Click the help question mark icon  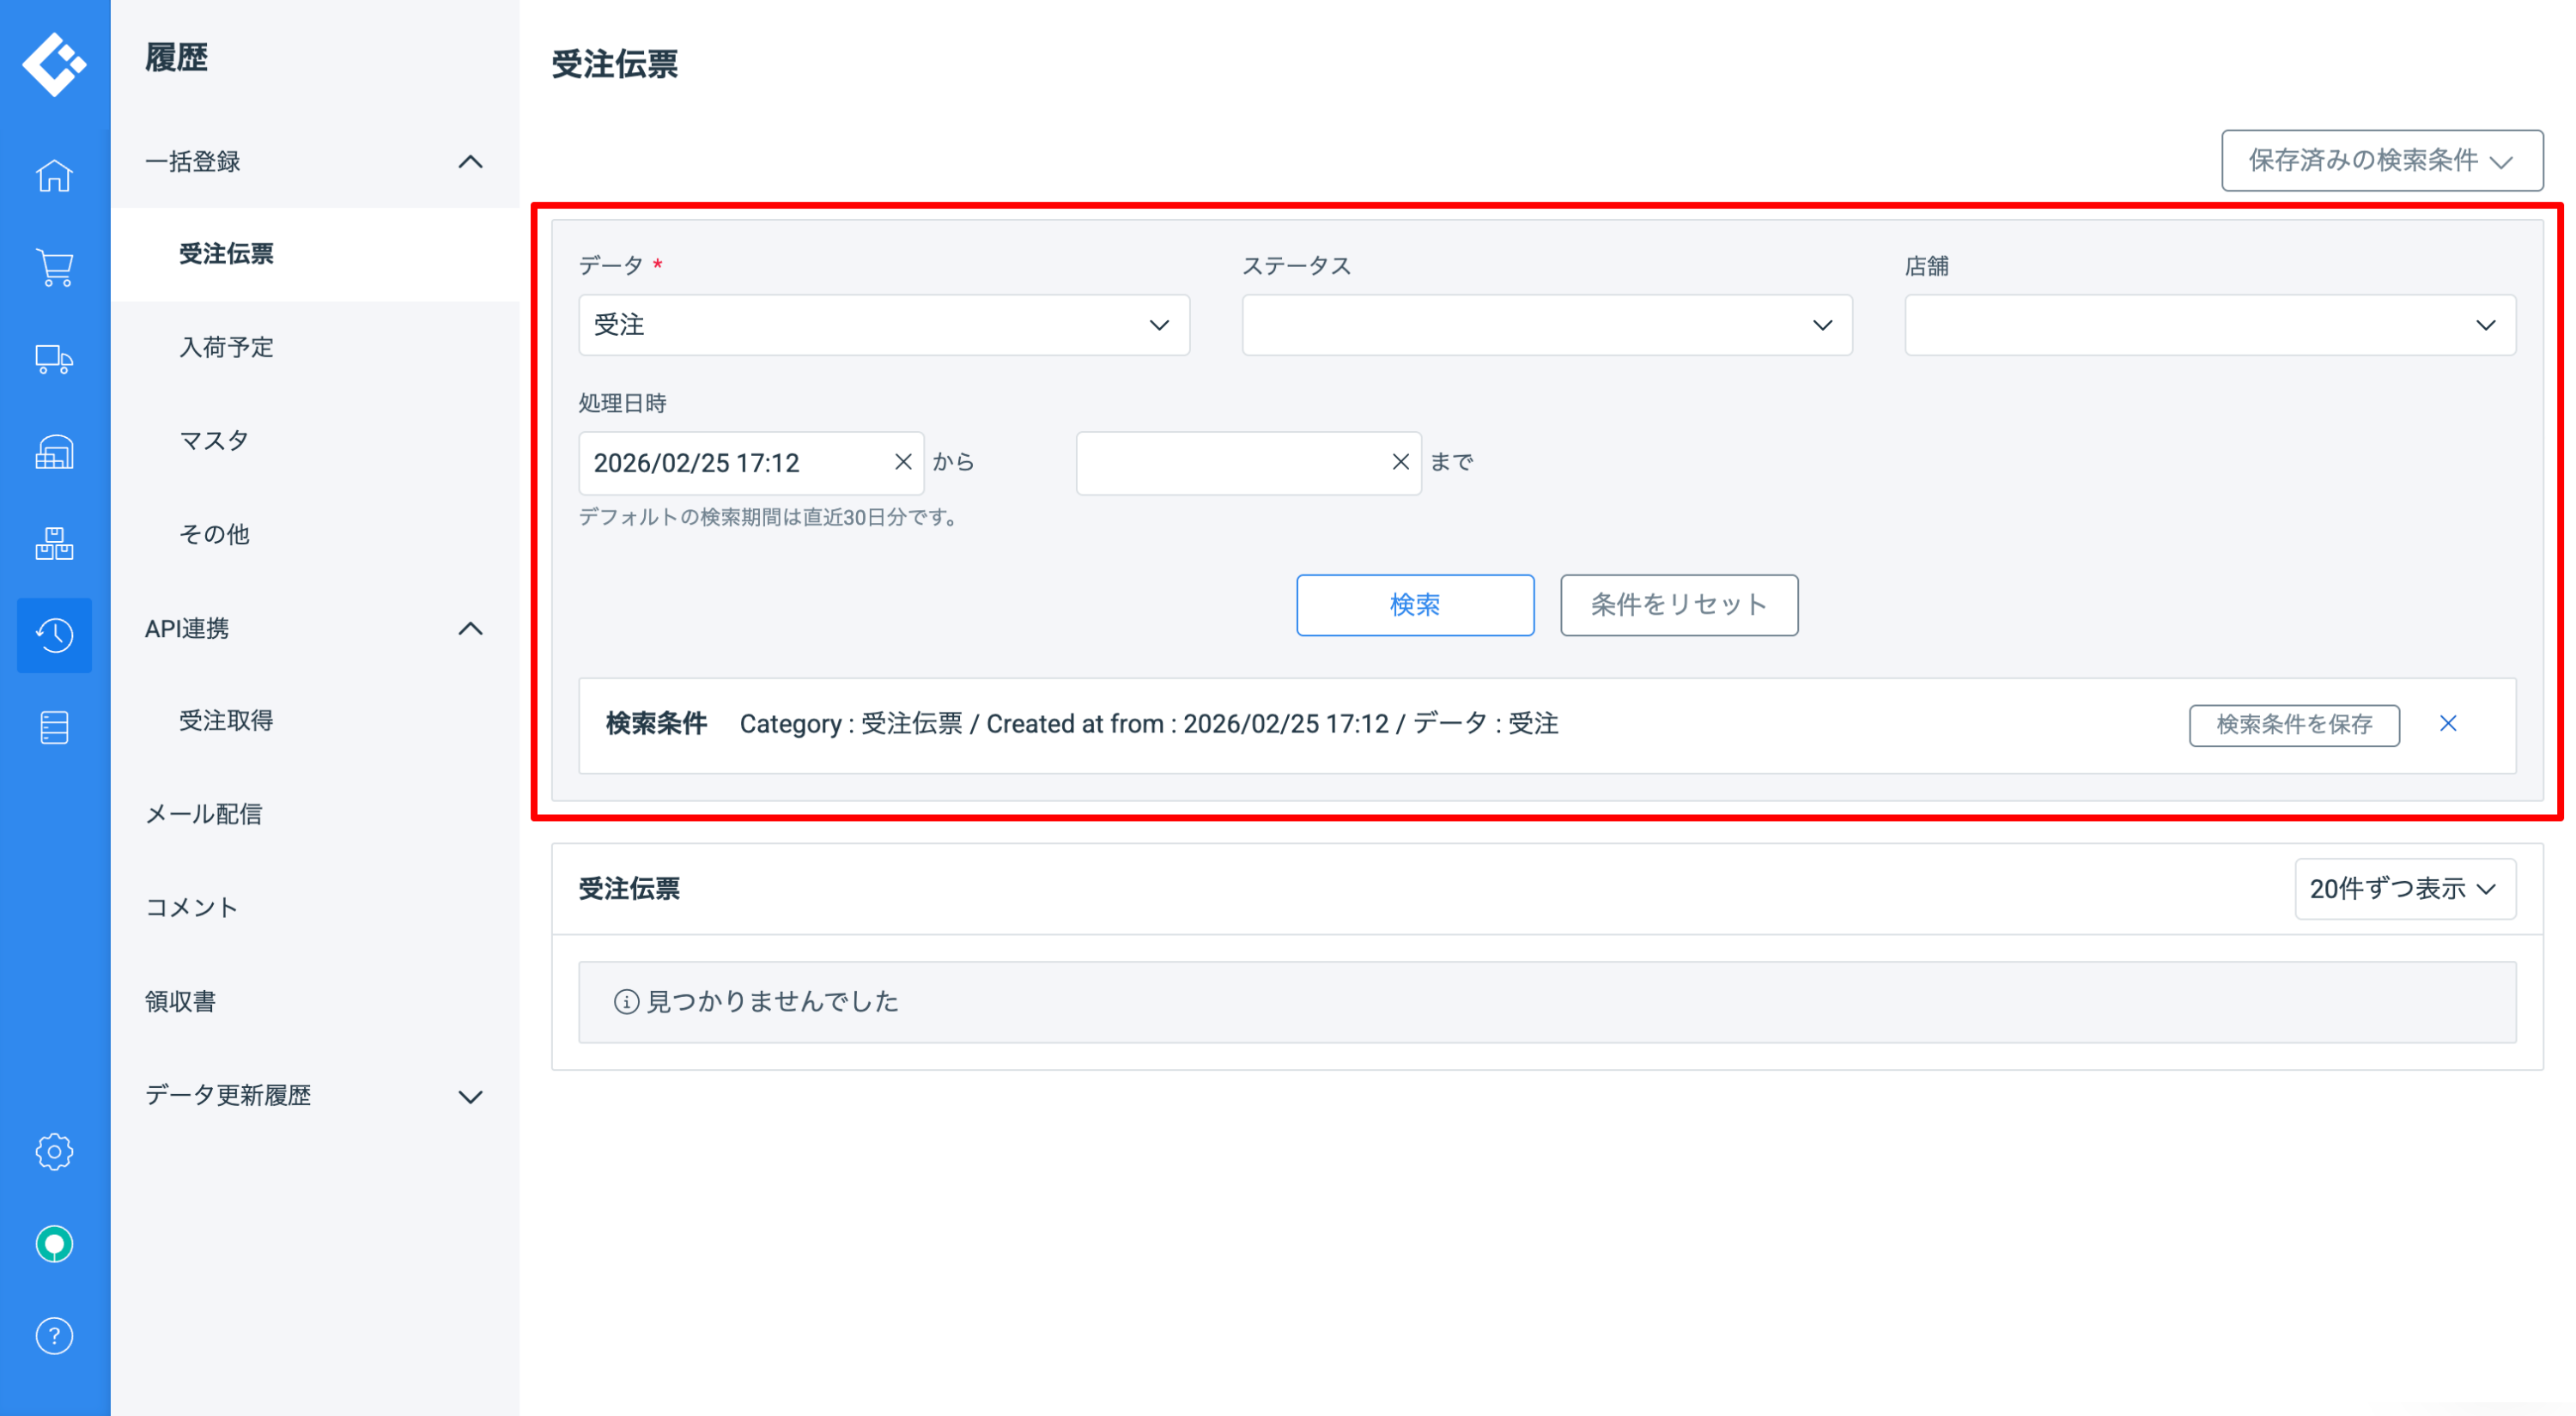click(x=54, y=1336)
